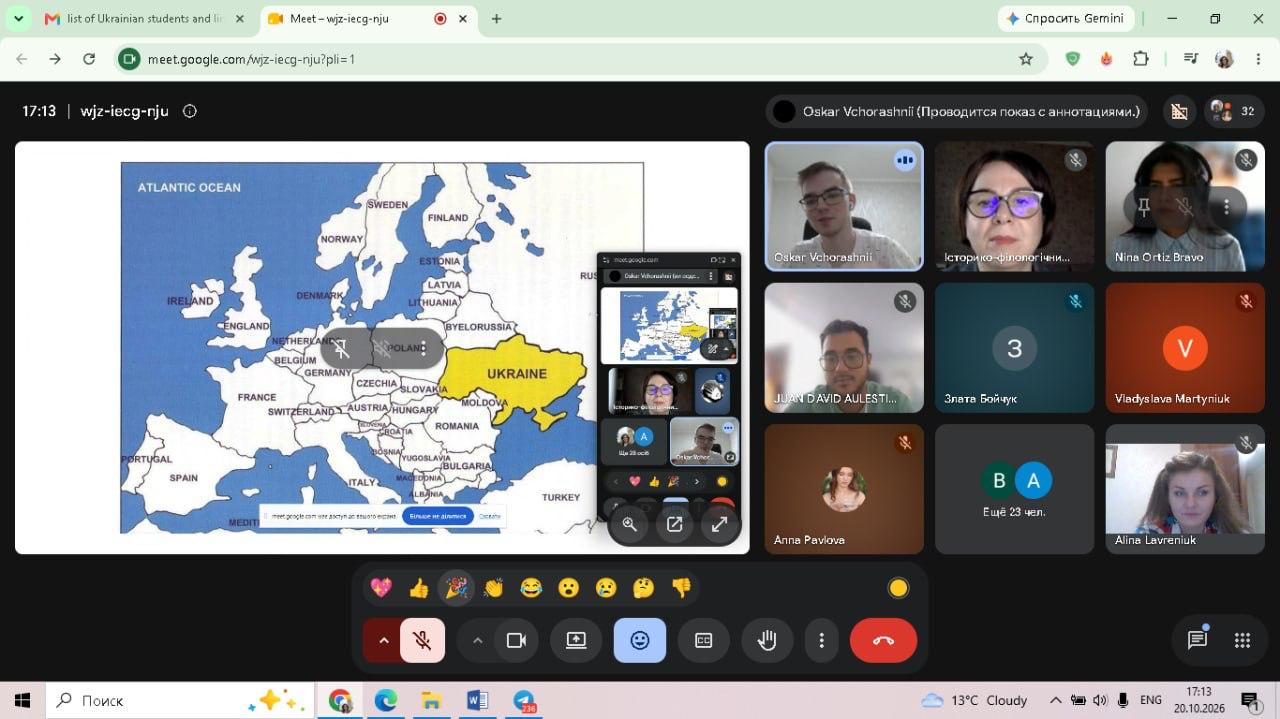Send the thinking face reaction
This screenshot has height=719, width=1280.
644,588
